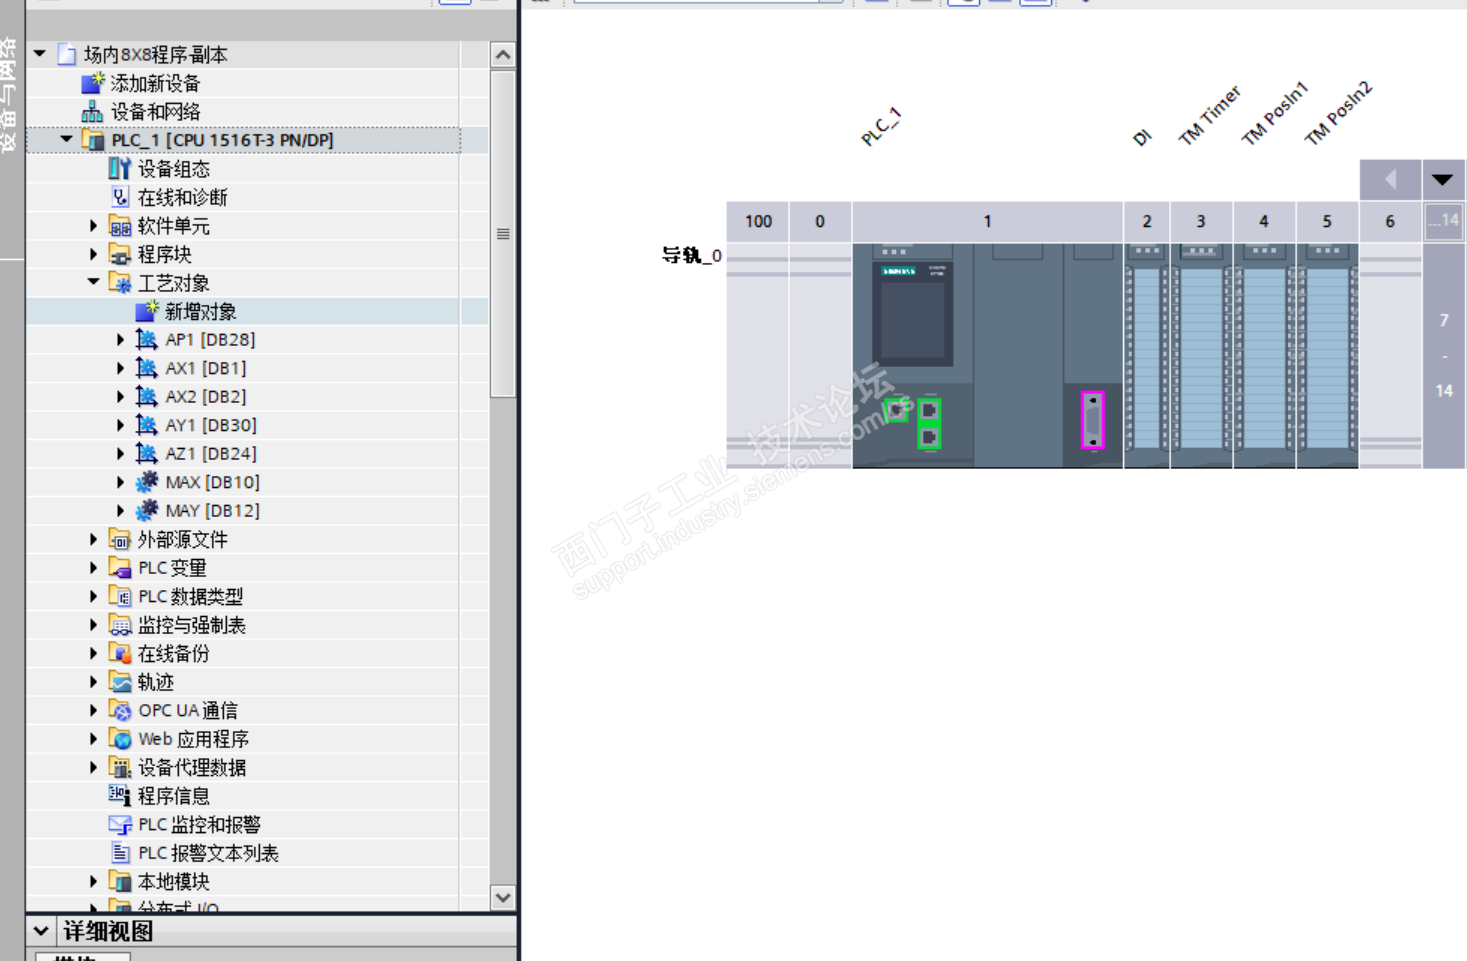
Task: Click the MAX [DB10] gear icon
Action: [x=147, y=482]
